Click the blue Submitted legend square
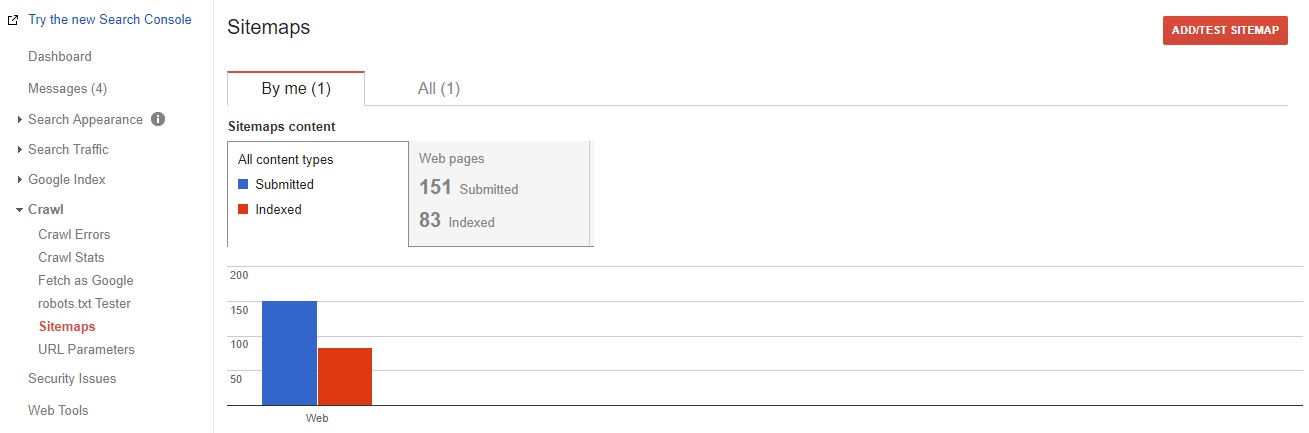Image resolution: width=1309 pixels, height=433 pixels. pyautogui.click(x=243, y=184)
